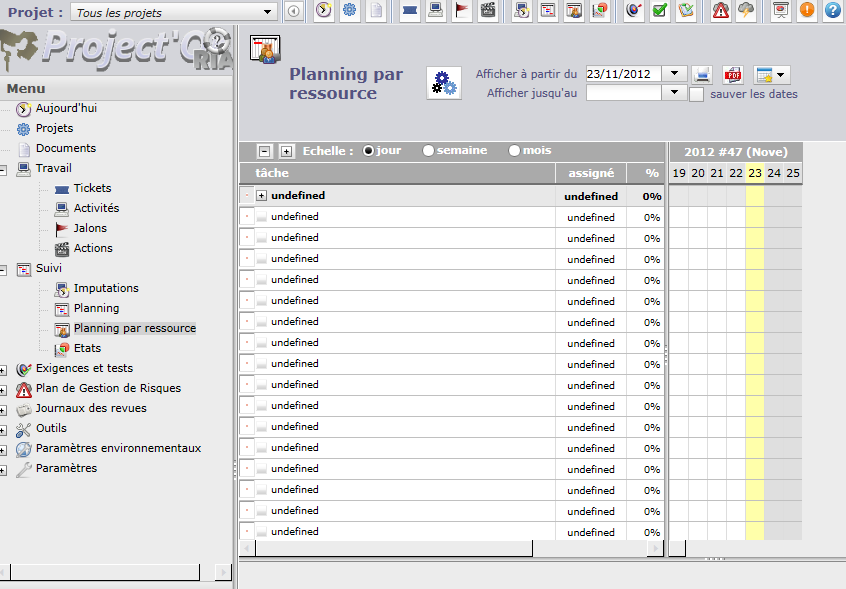
Task: Click the risk warning triangle toolbar icon
Action: [x=720, y=11]
